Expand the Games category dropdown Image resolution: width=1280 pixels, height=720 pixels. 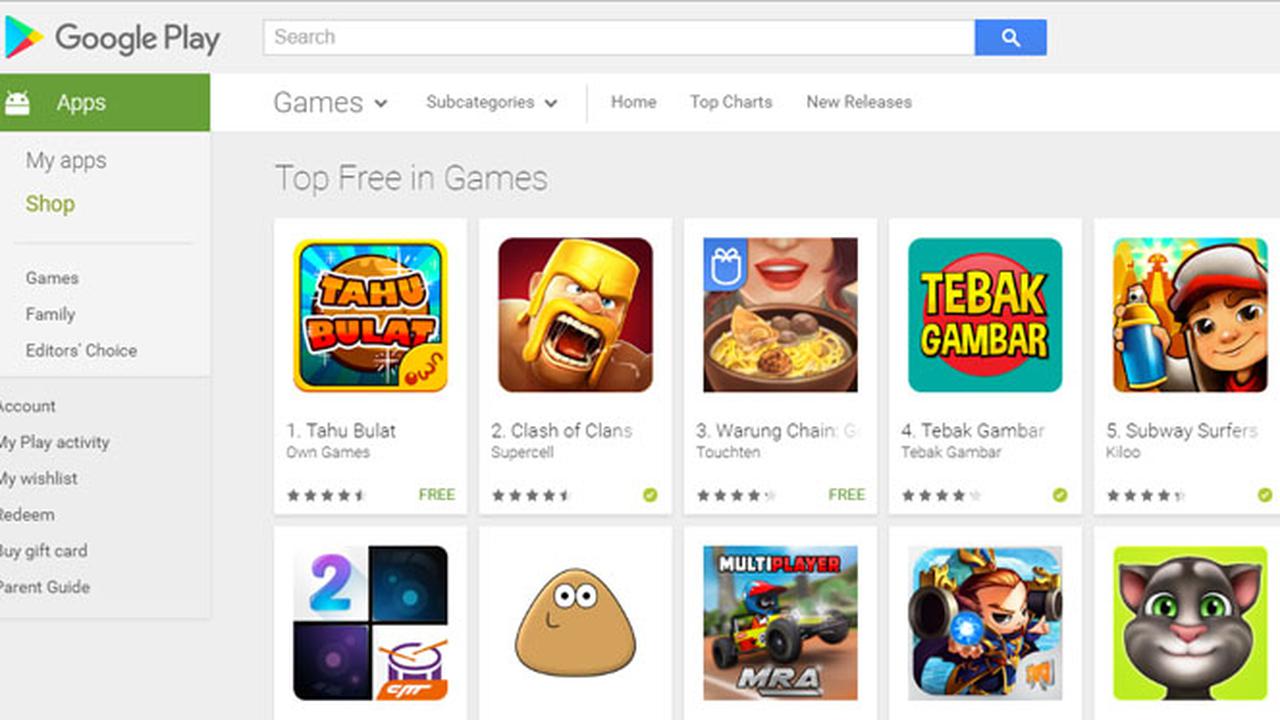330,102
